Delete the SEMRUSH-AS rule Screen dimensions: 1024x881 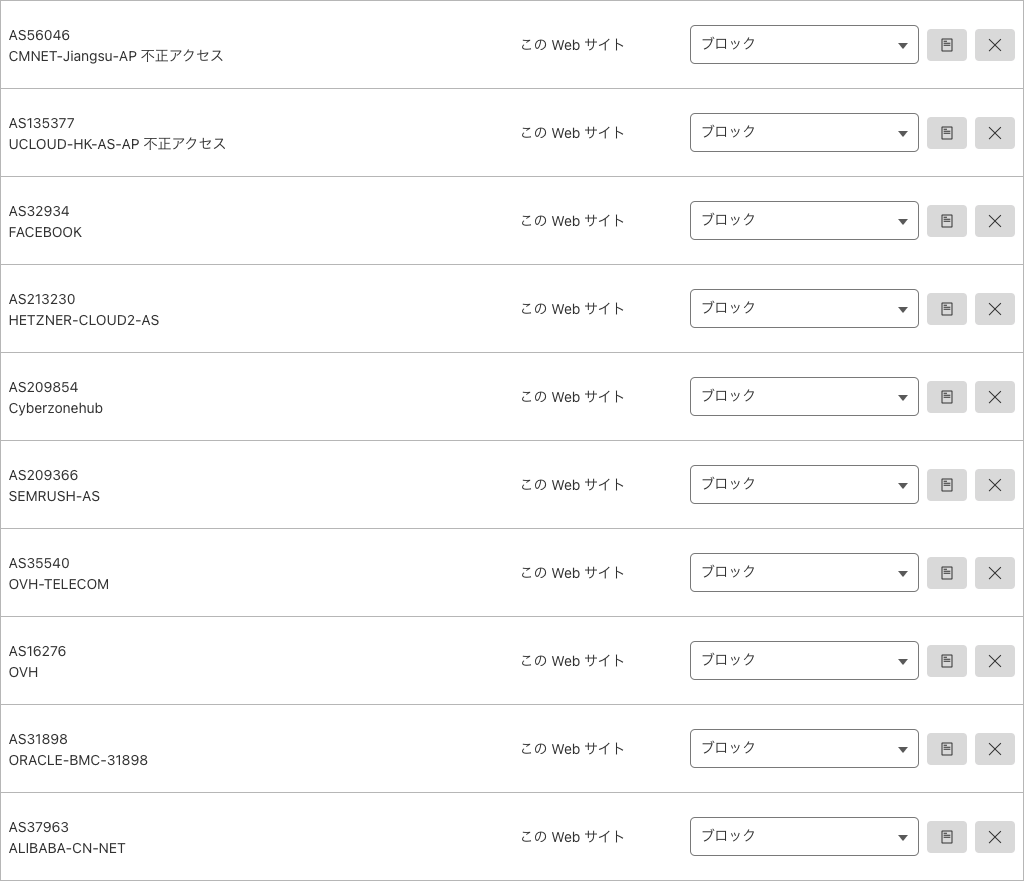(994, 485)
